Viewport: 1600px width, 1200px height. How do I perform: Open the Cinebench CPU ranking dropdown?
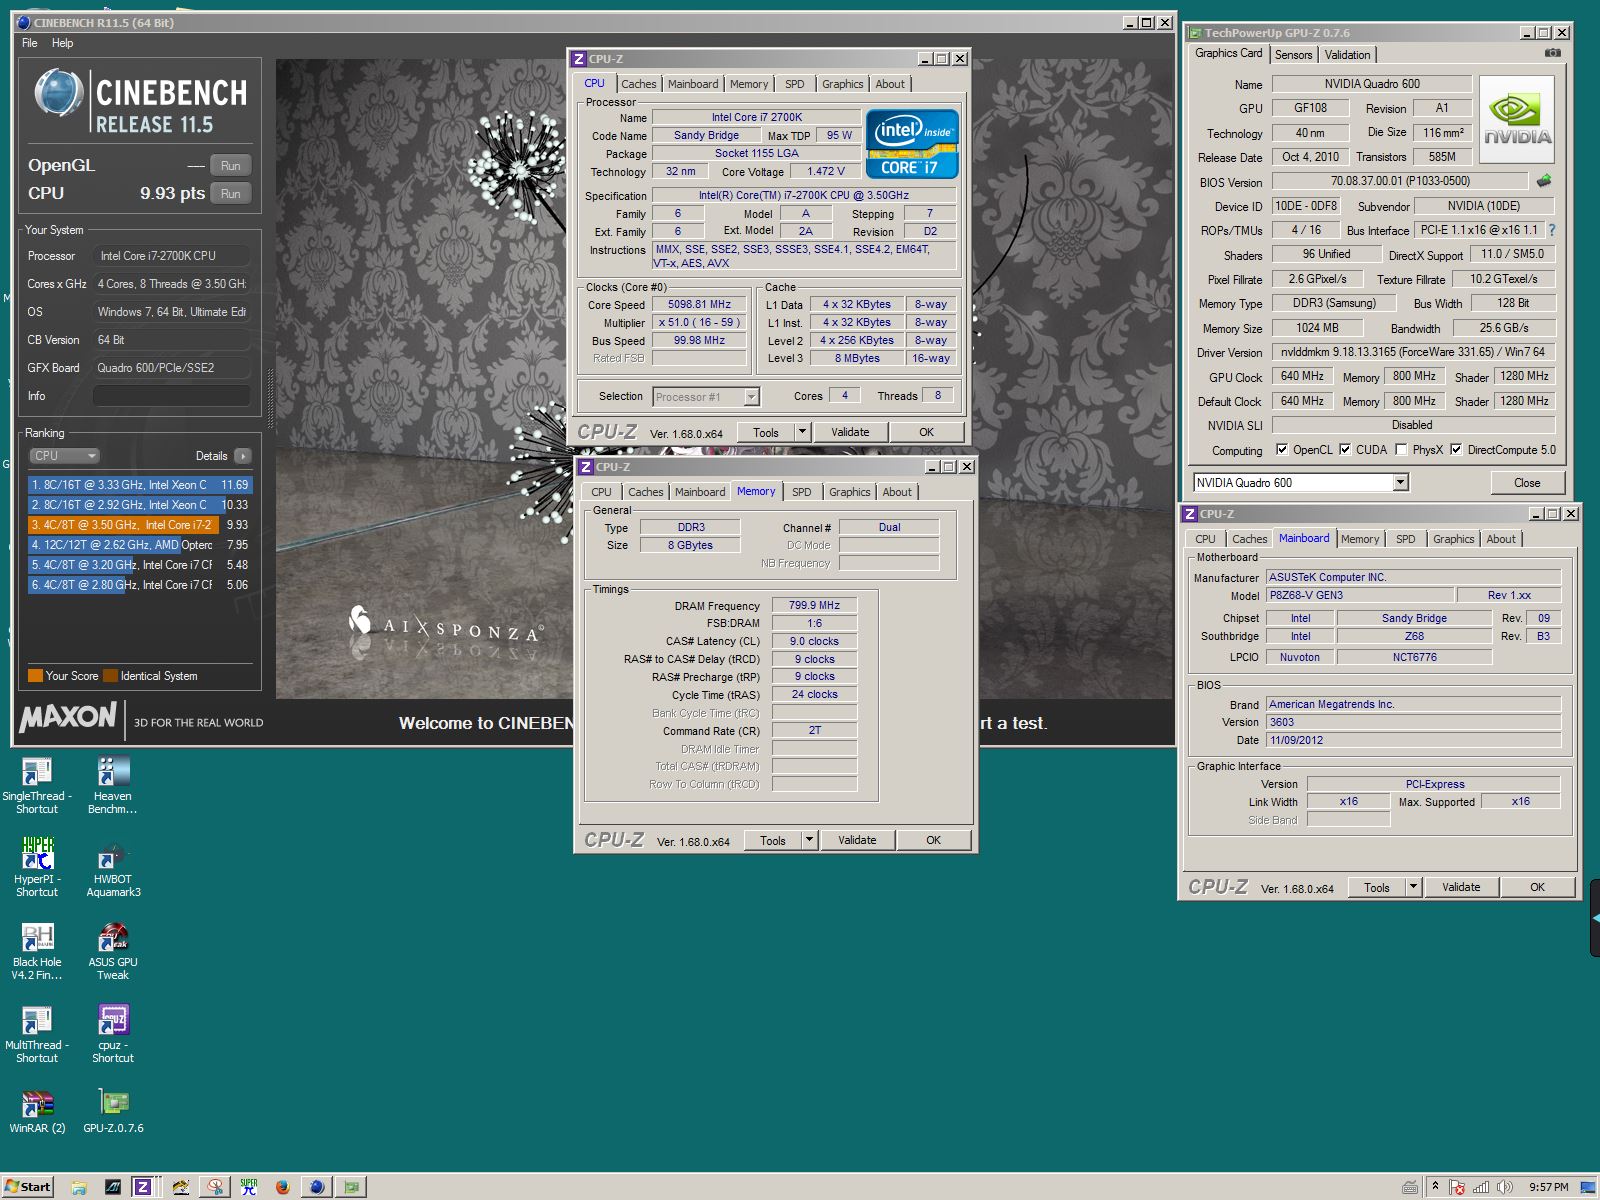64,456
